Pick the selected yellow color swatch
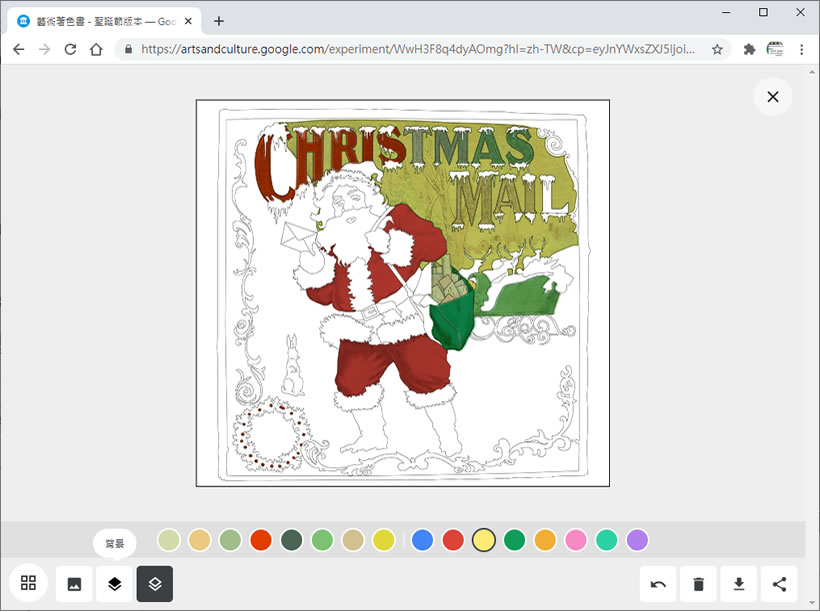820x612 pixels. (484, 540)
